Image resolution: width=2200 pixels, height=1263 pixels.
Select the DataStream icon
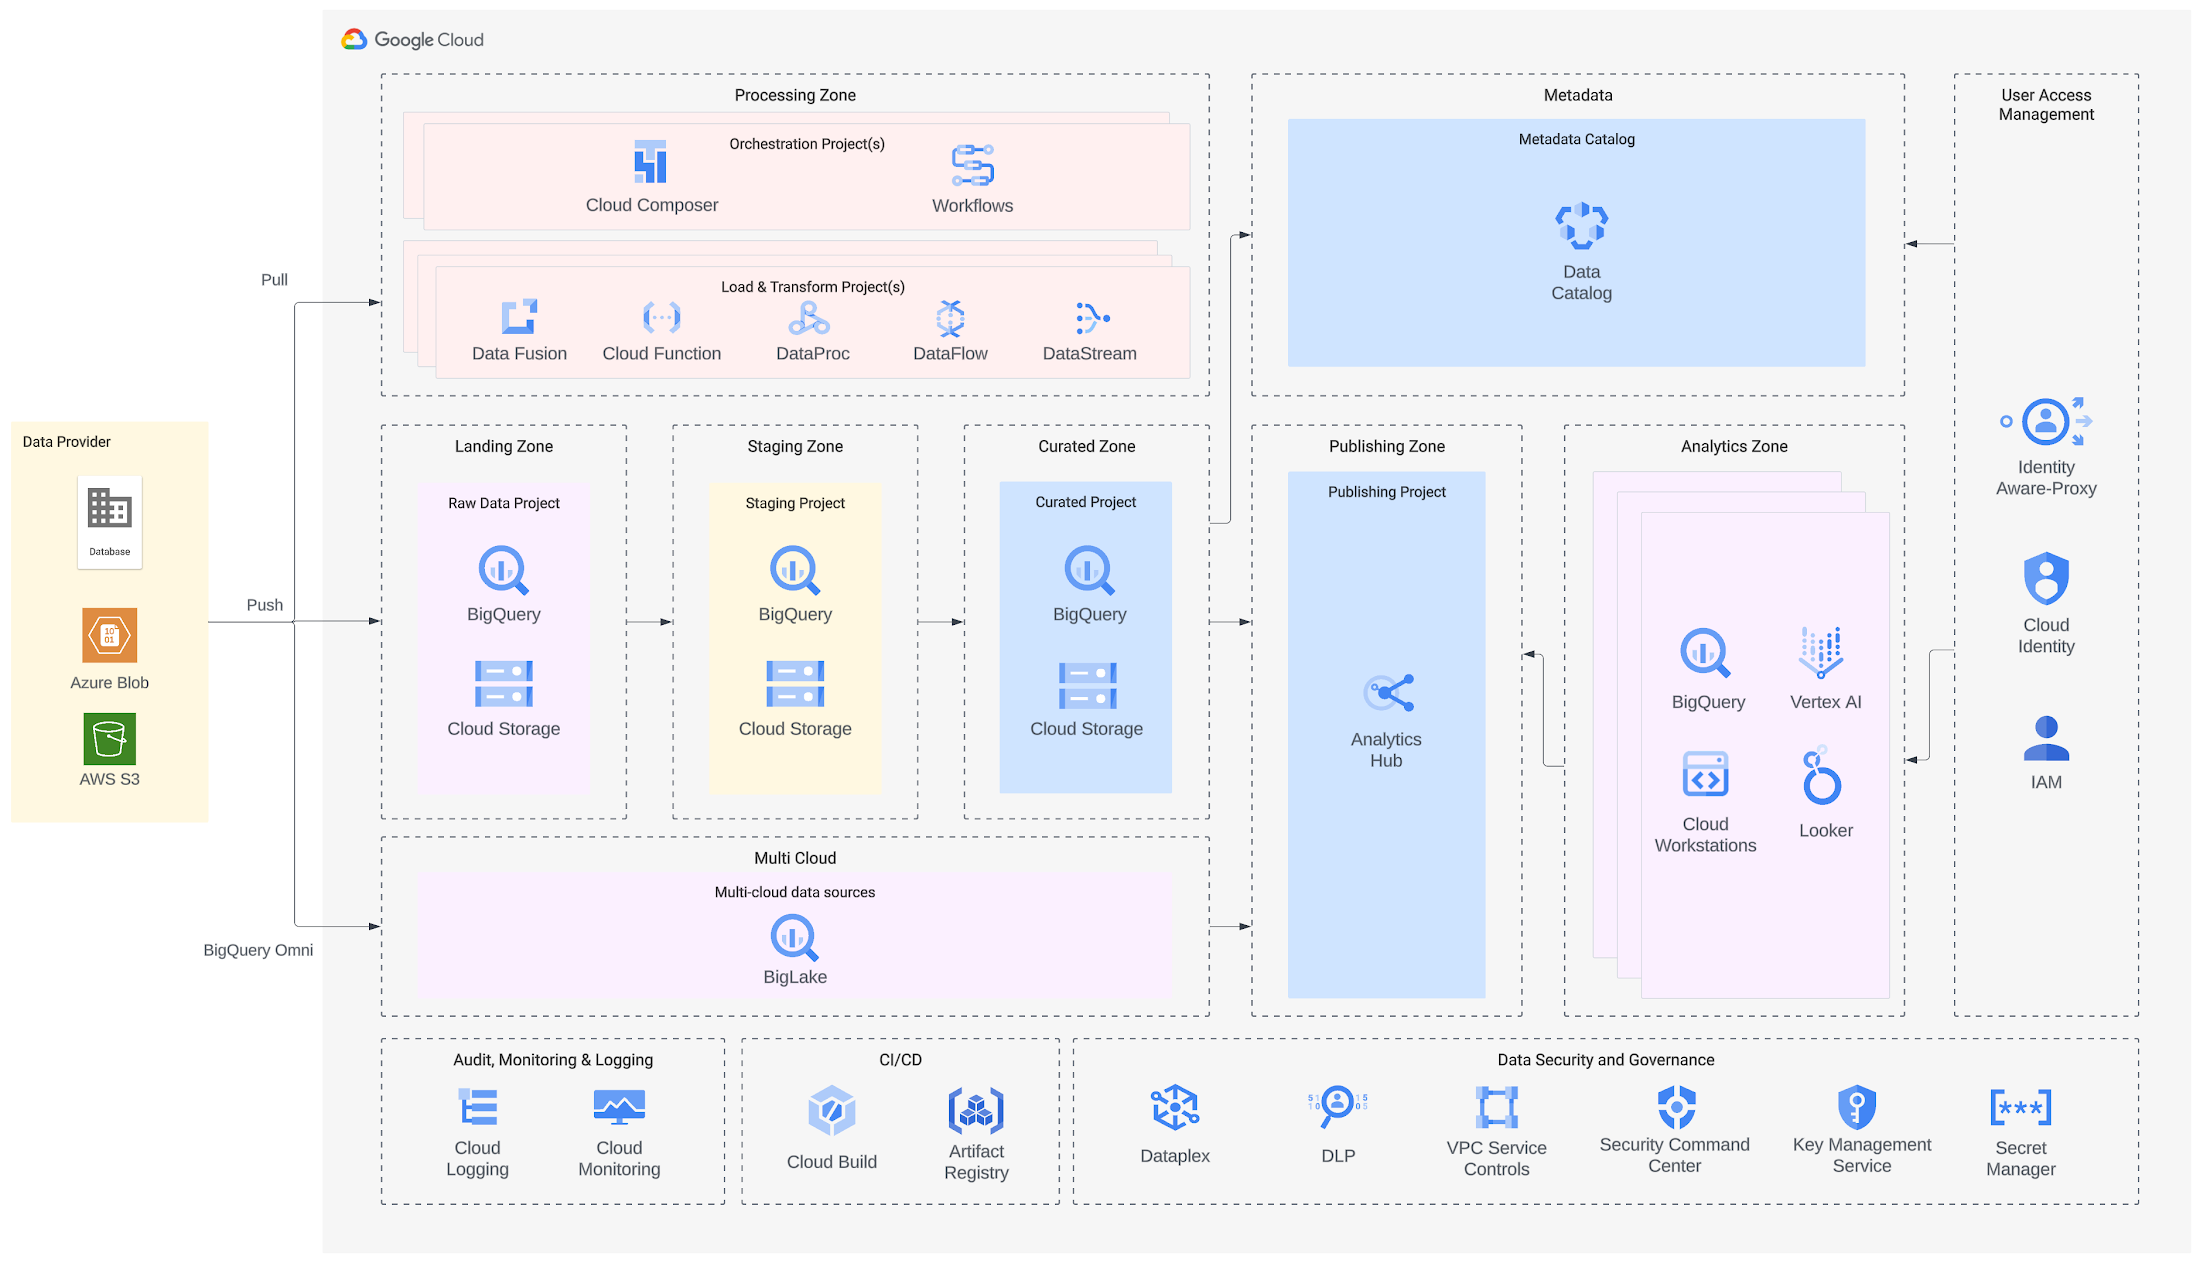[x=1092, y=318]
